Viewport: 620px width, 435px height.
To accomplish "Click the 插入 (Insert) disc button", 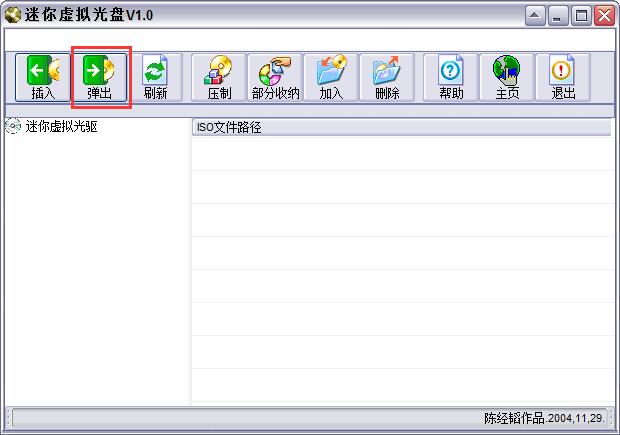I will pyautogui.click(x=43, y=78).
